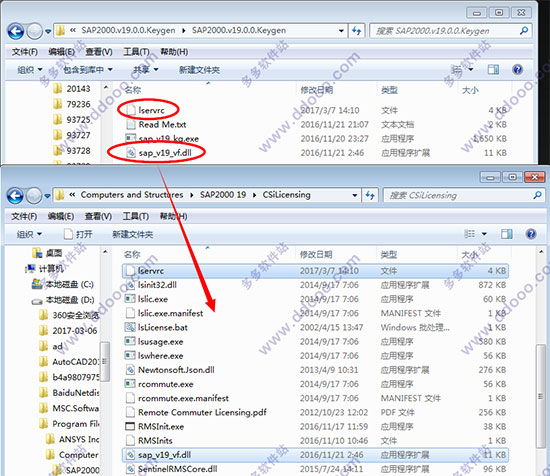Click search magnifier in CSiLicensing window
This screenshot has width=550, height=476.
(537, 195)
